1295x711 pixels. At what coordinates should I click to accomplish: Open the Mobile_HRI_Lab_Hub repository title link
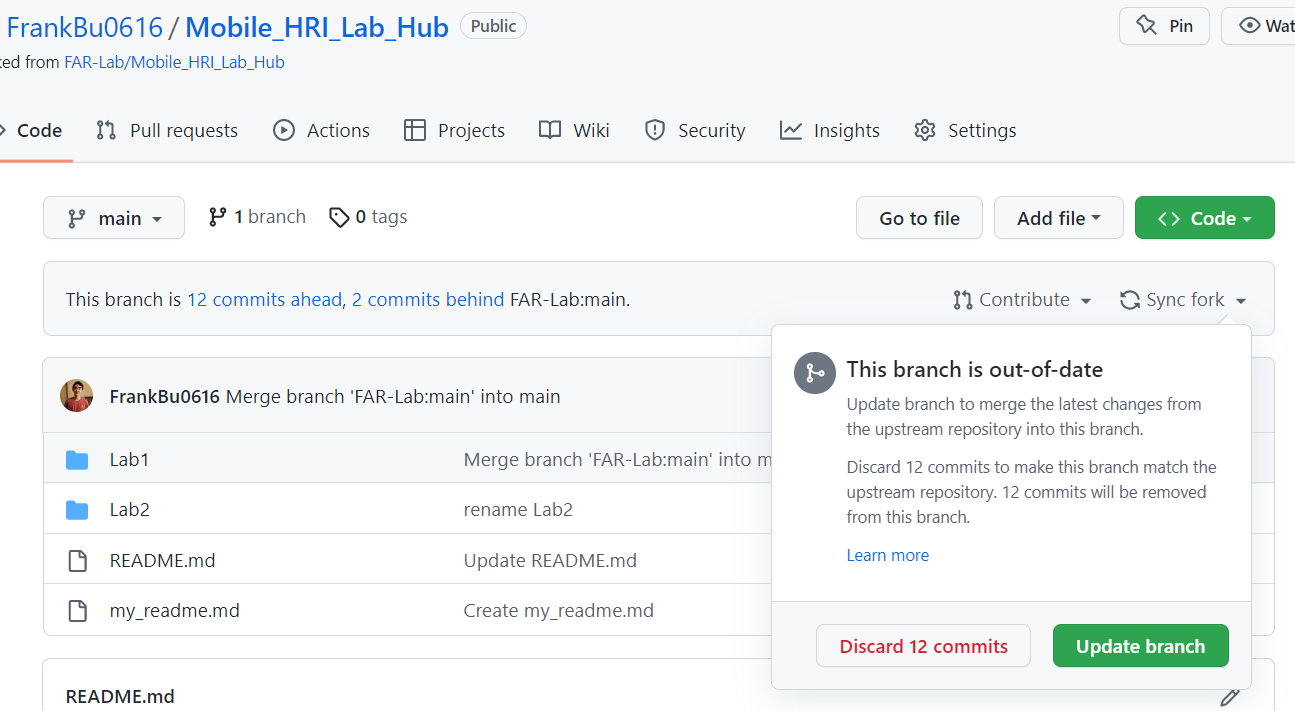(x=317, y=28)
